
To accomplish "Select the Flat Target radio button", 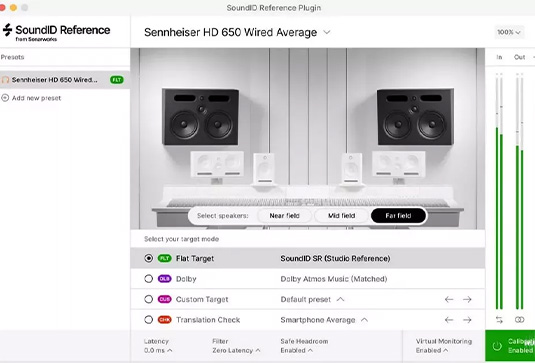I will click(148, 258).
